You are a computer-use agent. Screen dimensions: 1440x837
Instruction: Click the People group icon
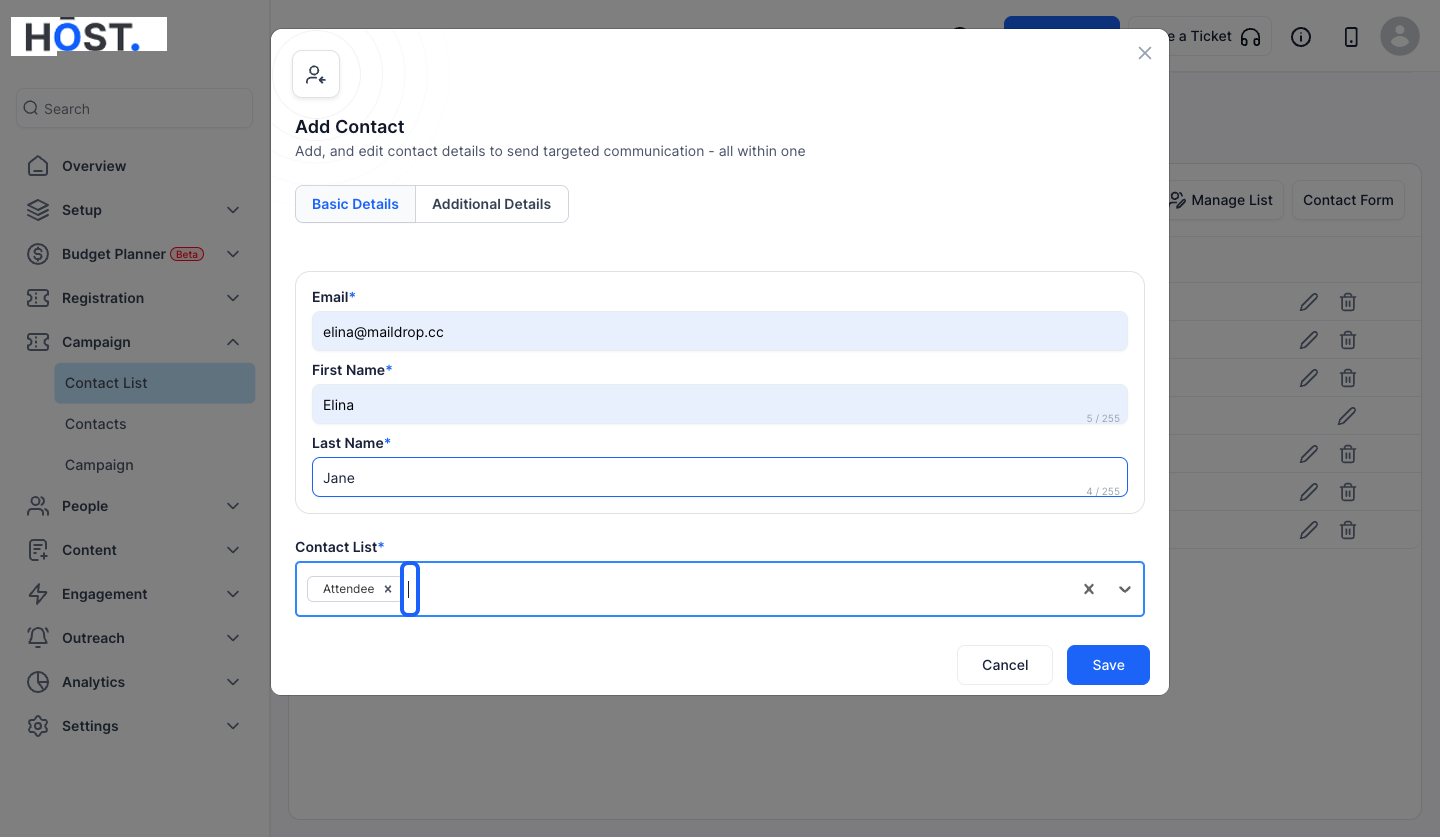point(38,506)
